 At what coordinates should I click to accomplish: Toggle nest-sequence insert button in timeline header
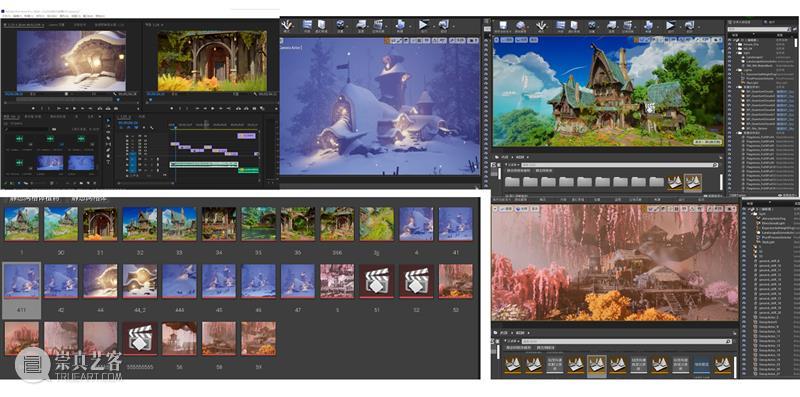121,128
